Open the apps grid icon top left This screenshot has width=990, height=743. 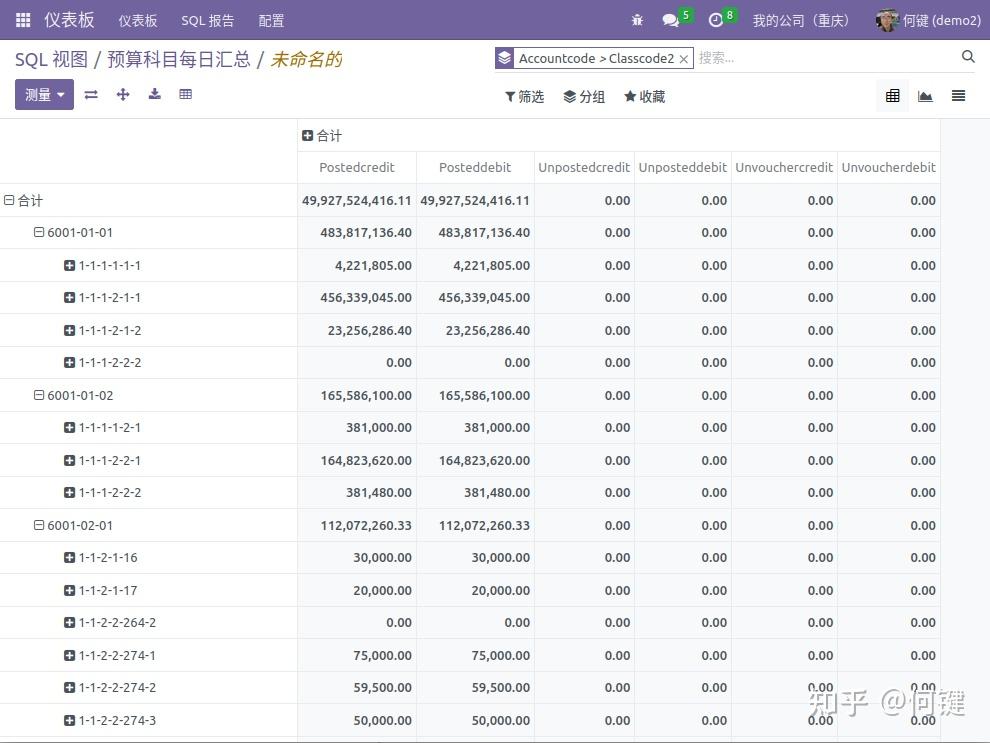point(22,19)
